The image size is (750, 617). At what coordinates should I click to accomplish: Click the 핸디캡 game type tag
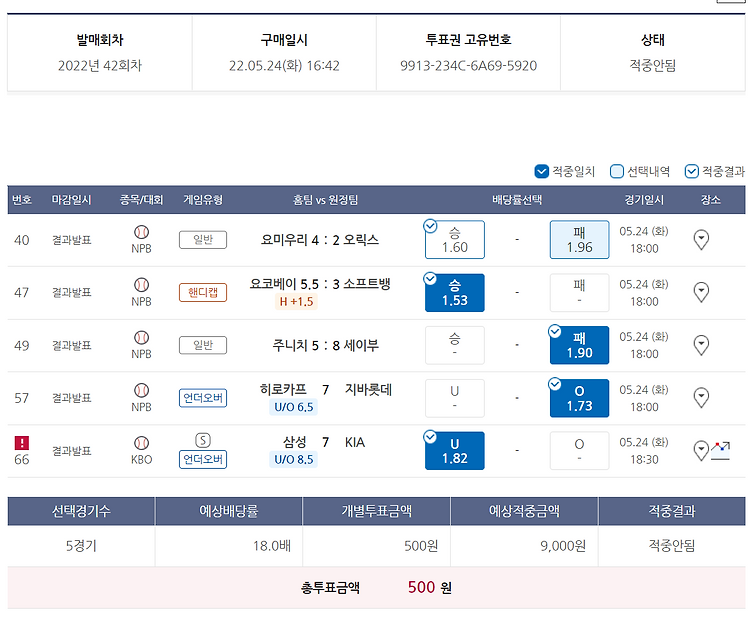[x=203, y=292]
